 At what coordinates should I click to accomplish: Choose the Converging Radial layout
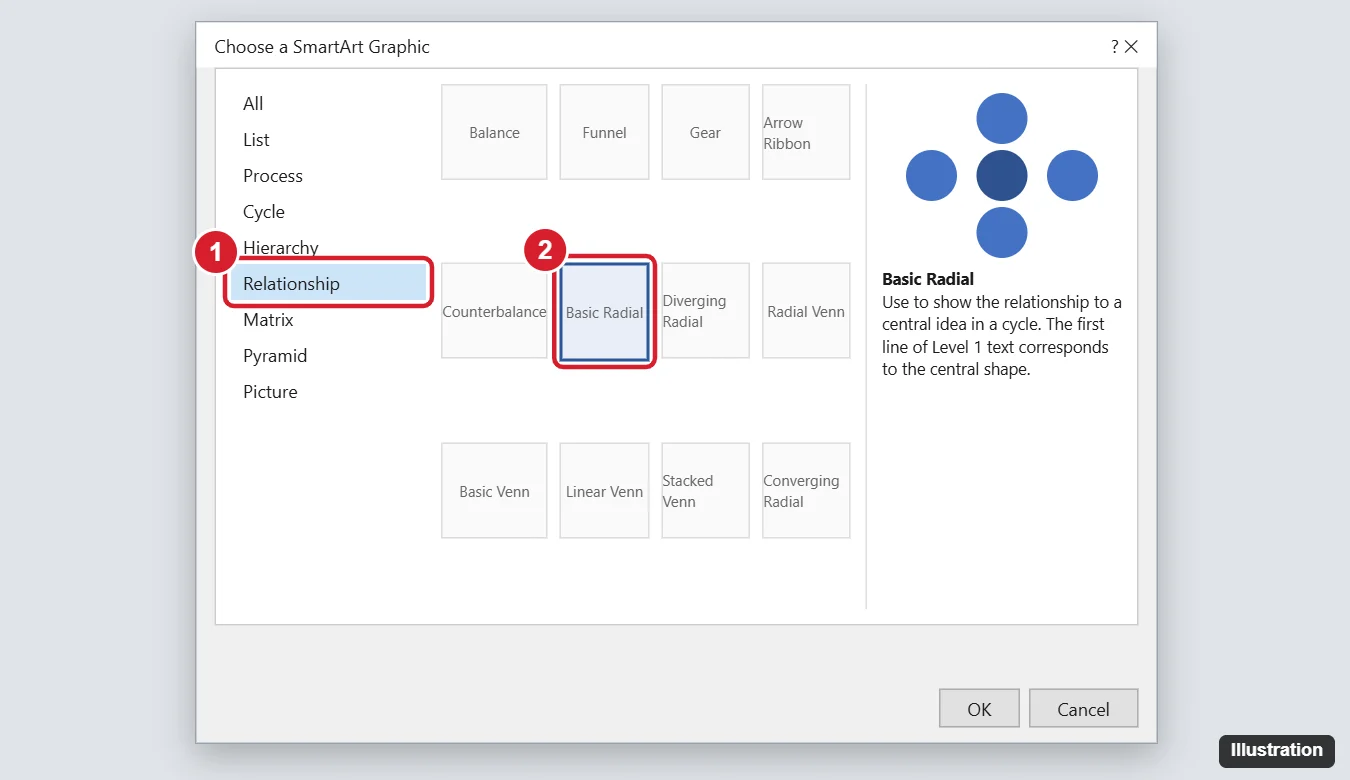(806, 491)
